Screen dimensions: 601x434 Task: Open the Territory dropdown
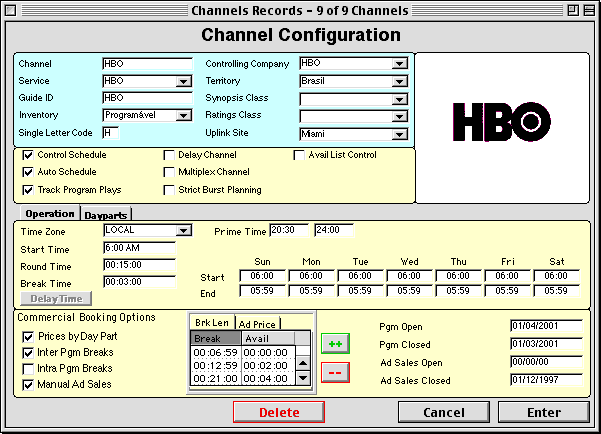coord(399,81)
